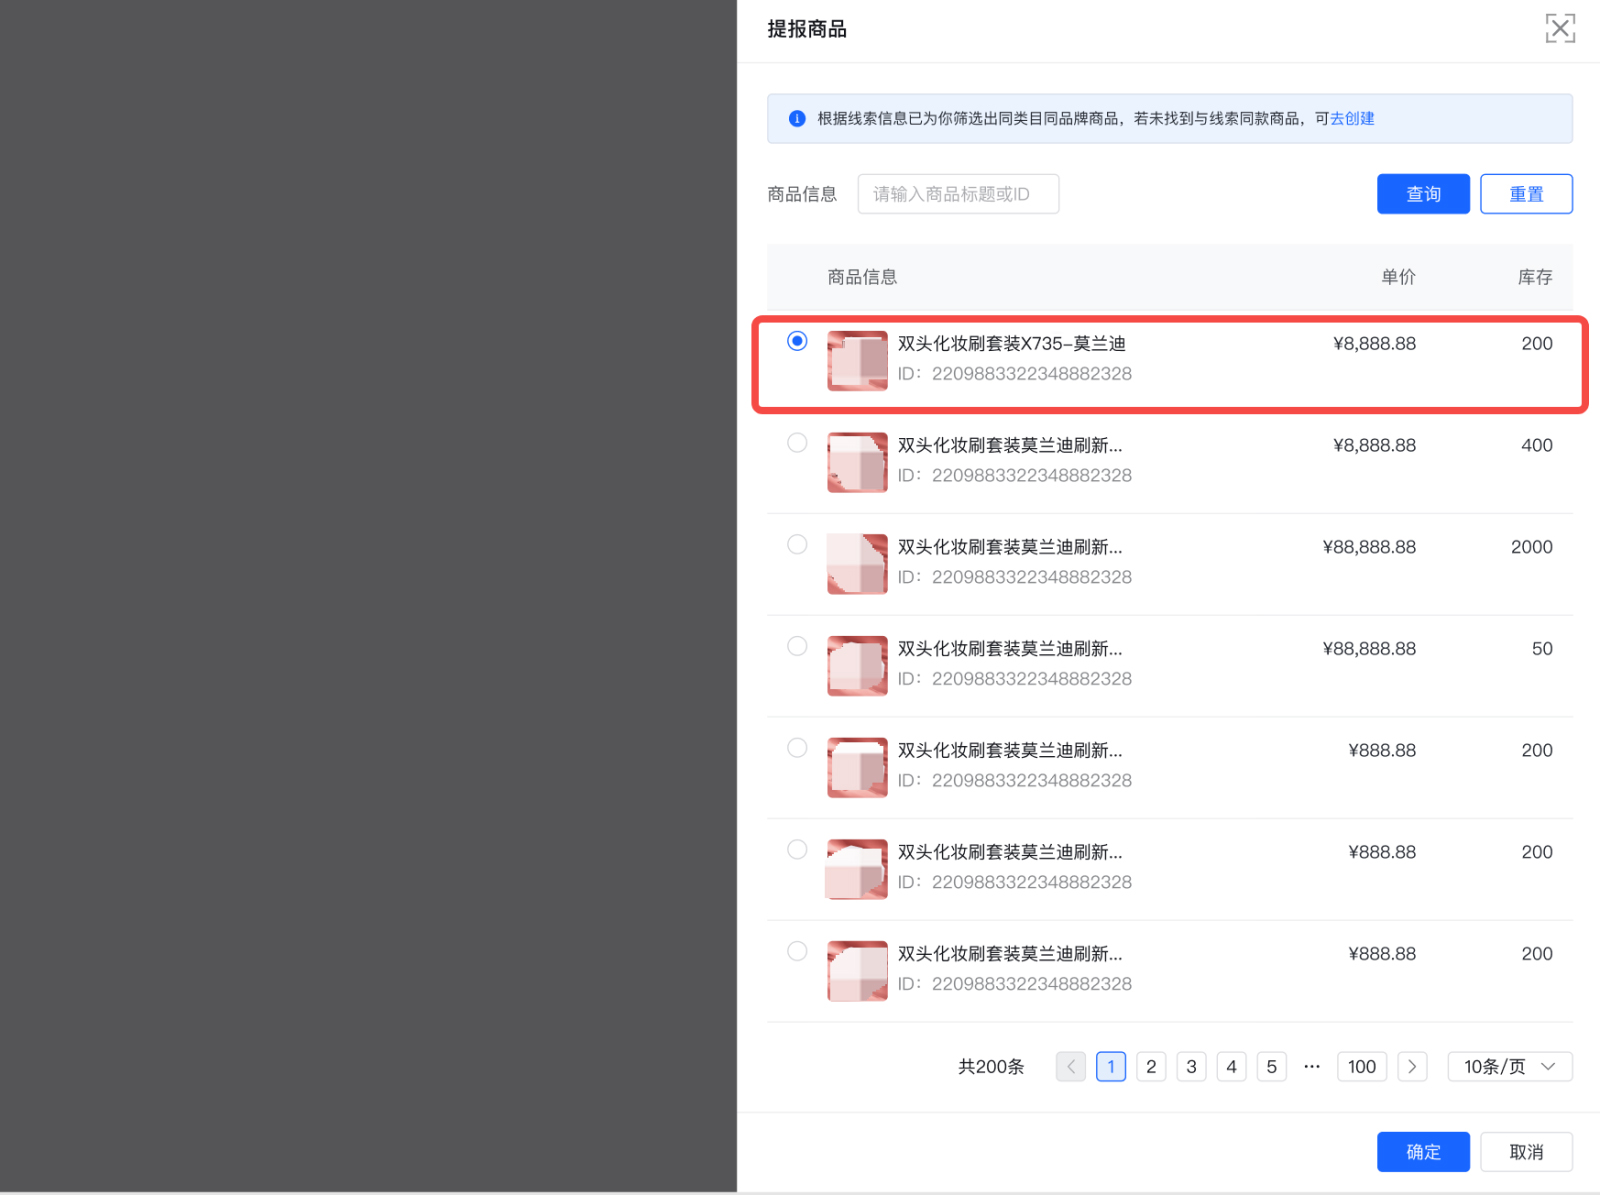
Task: Click the info icon in the notice banner
Action: tap(797, 118)
